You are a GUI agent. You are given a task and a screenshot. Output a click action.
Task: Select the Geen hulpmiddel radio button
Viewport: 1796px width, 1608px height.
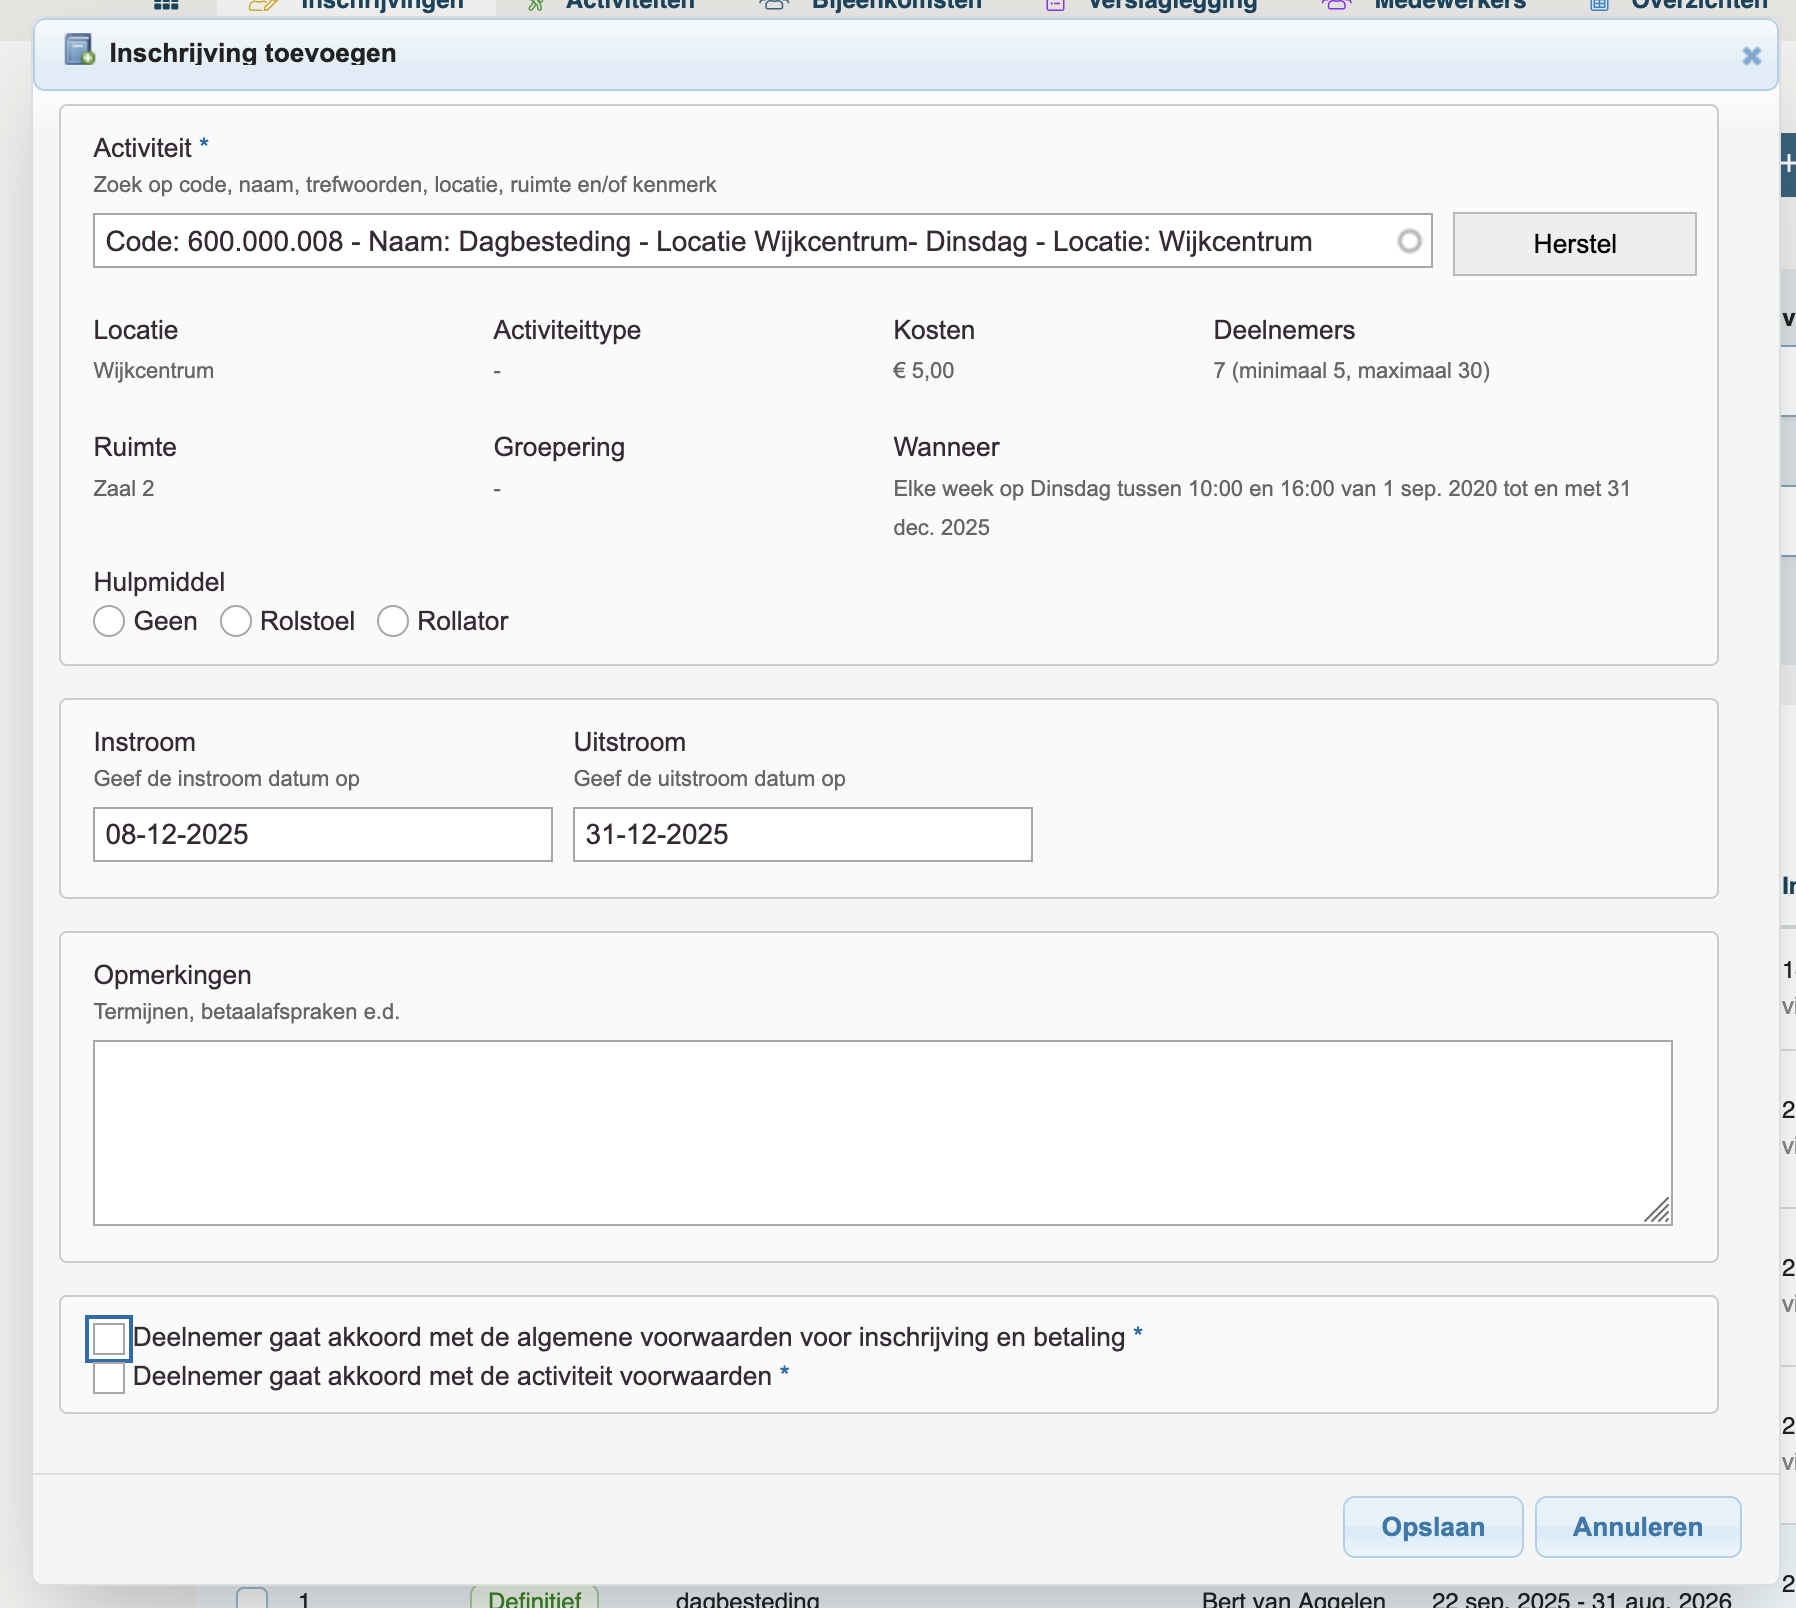pyautogui.click(x=109, y=621)
